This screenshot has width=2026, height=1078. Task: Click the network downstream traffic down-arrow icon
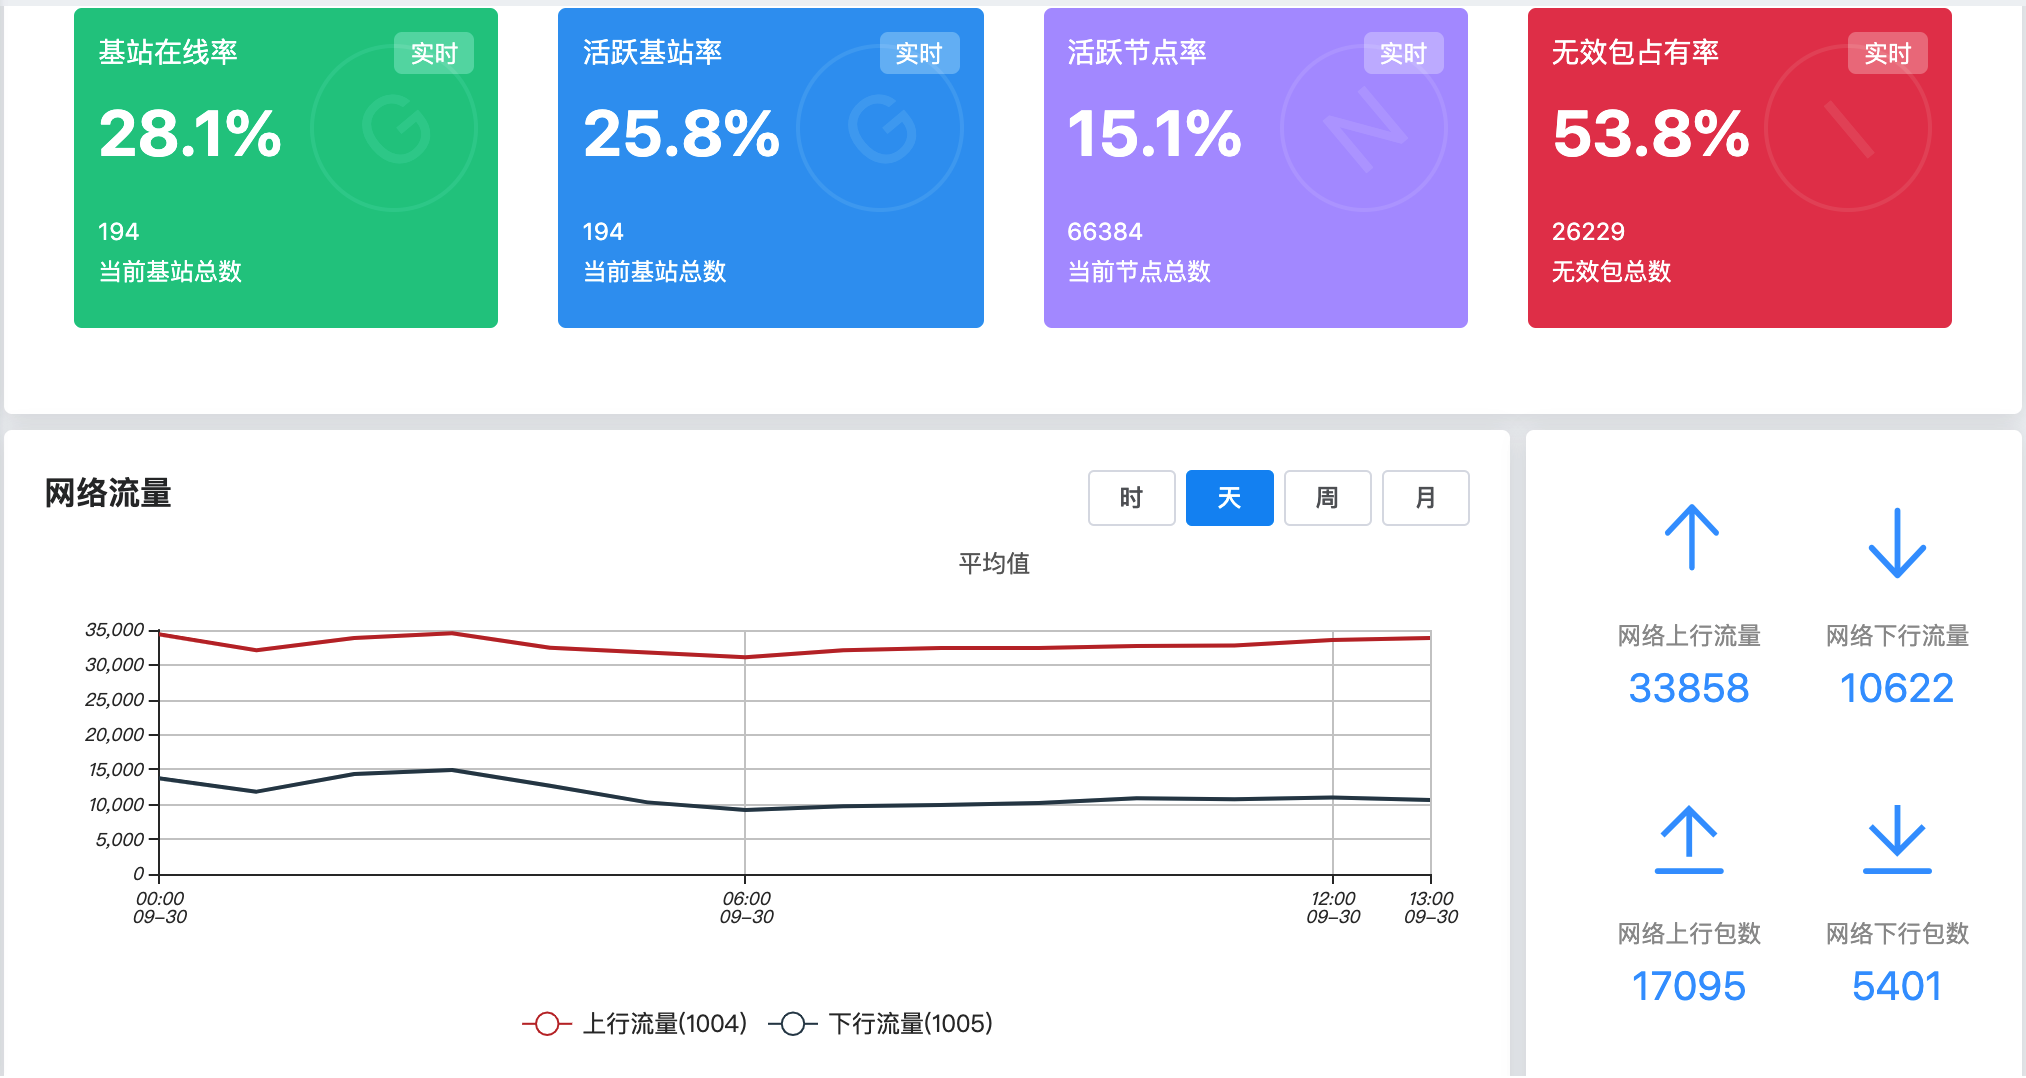[1897, 543]
